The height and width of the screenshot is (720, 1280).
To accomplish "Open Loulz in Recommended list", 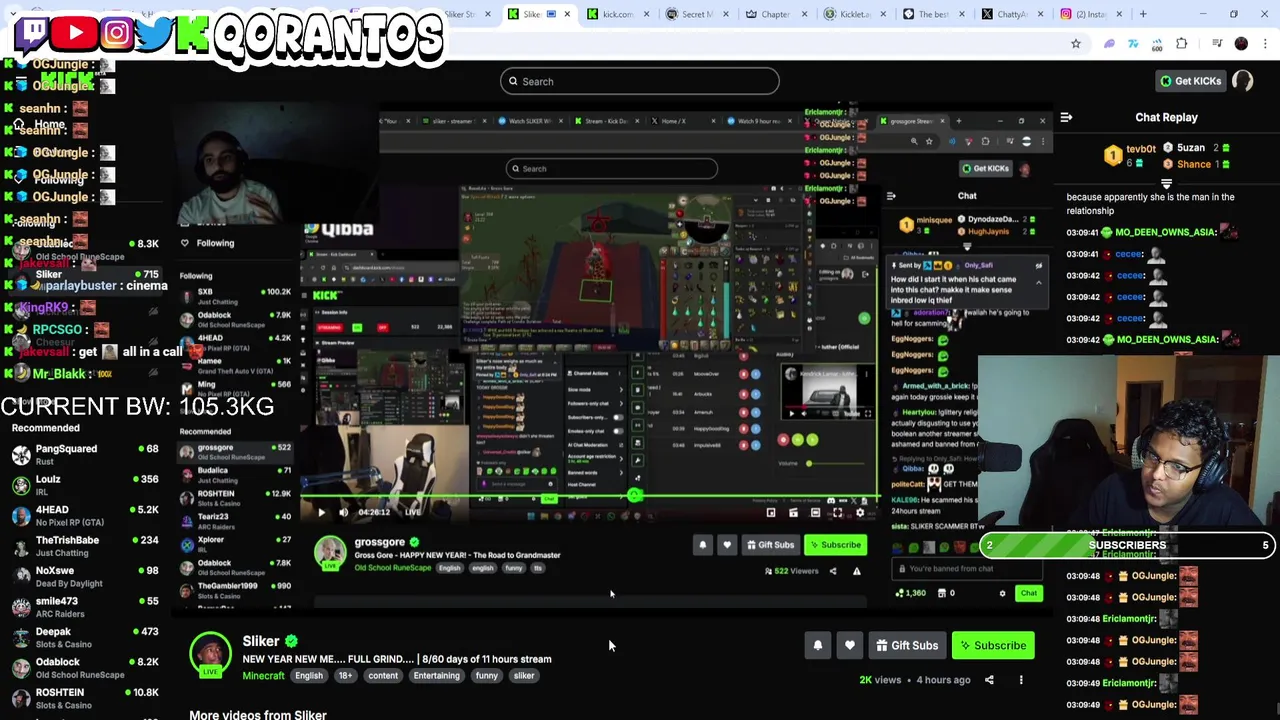I will [x=84, y=485].
